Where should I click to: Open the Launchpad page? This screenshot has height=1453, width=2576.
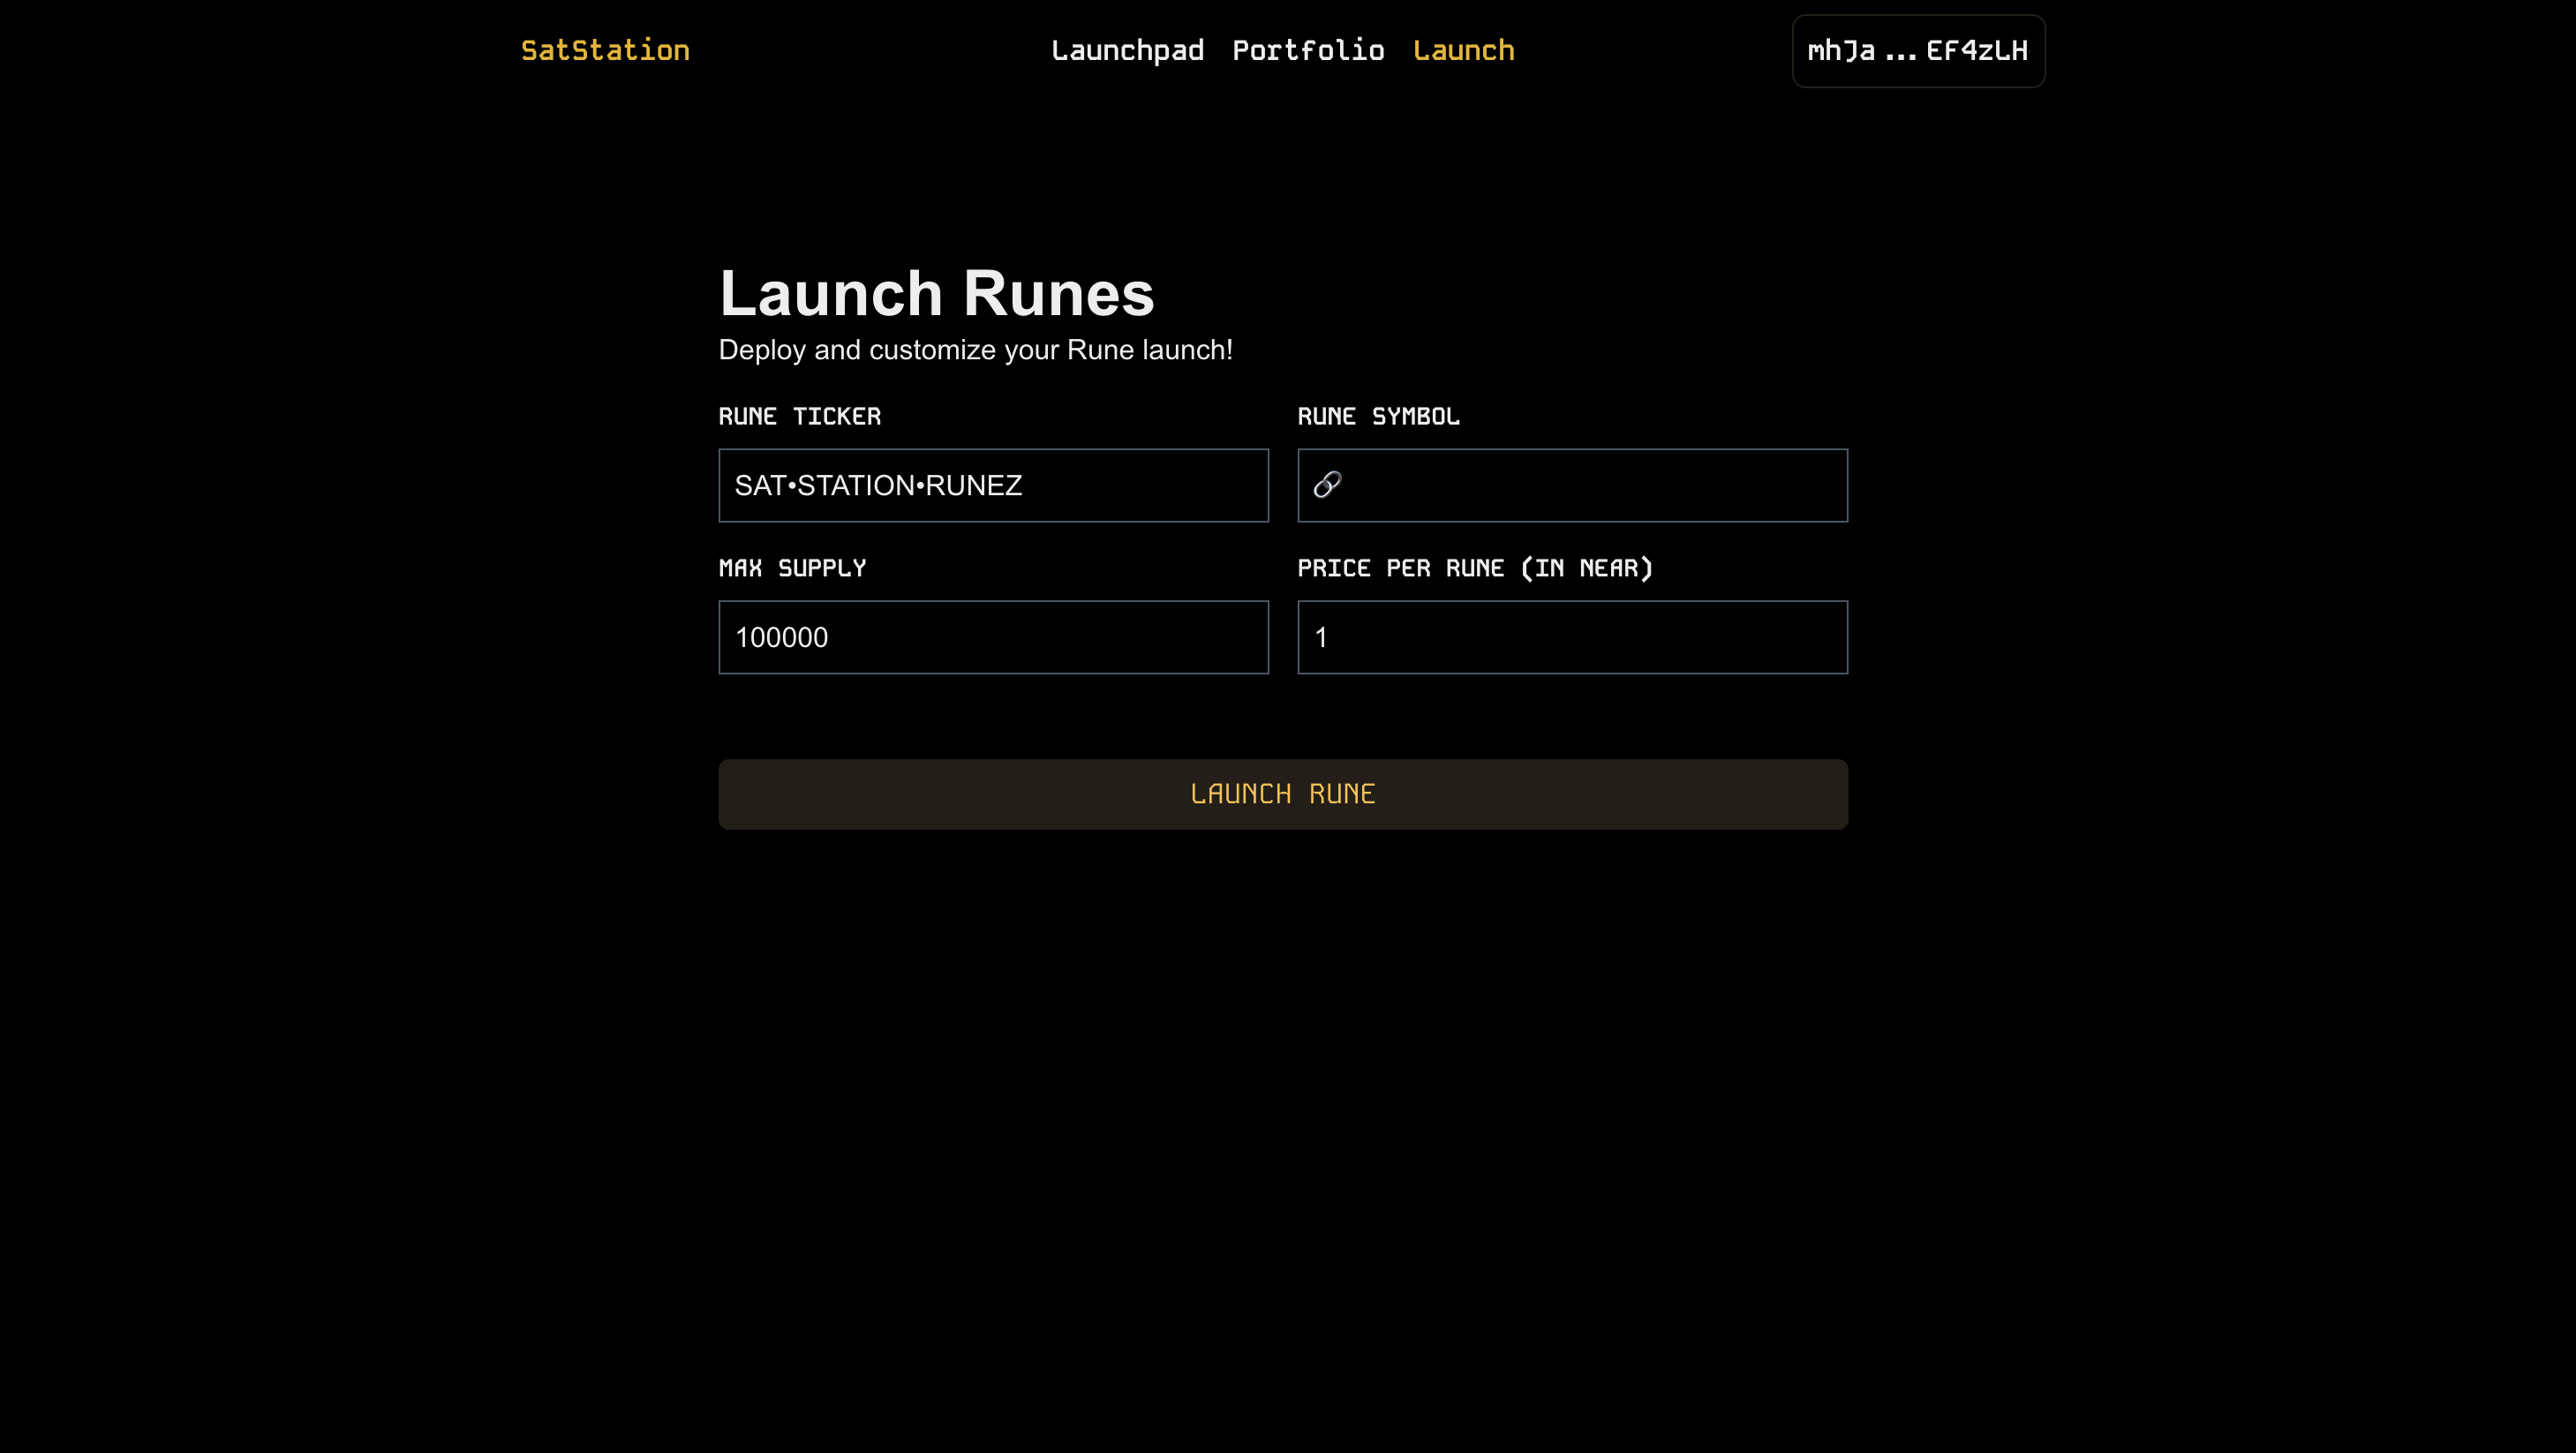point(1127,51)
